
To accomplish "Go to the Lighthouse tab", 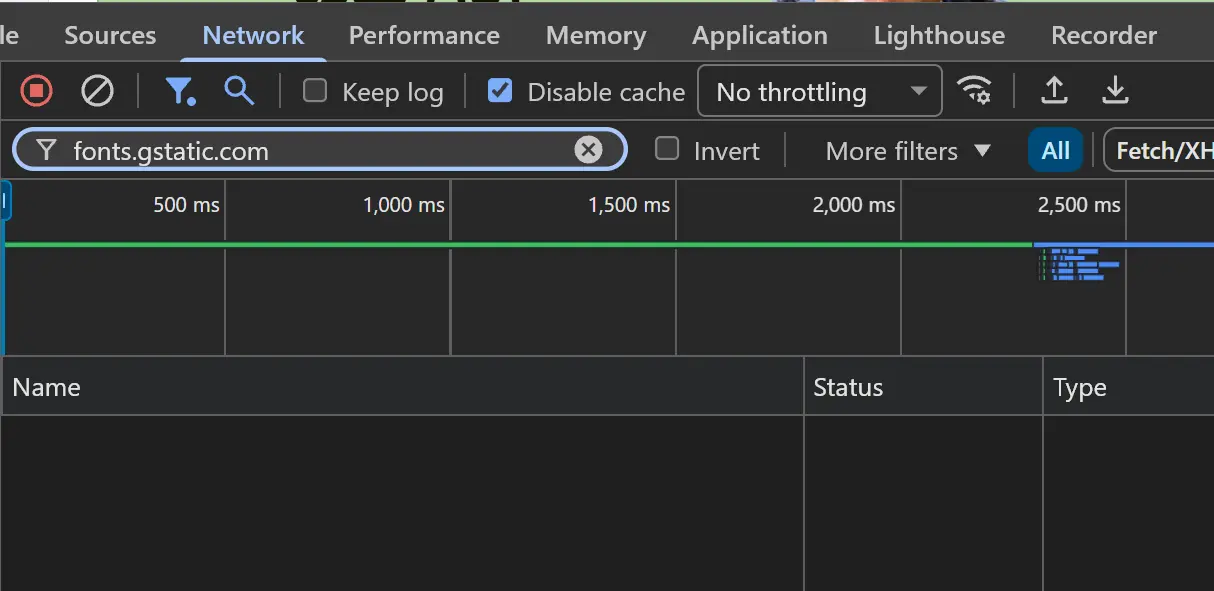I will 939,35.
